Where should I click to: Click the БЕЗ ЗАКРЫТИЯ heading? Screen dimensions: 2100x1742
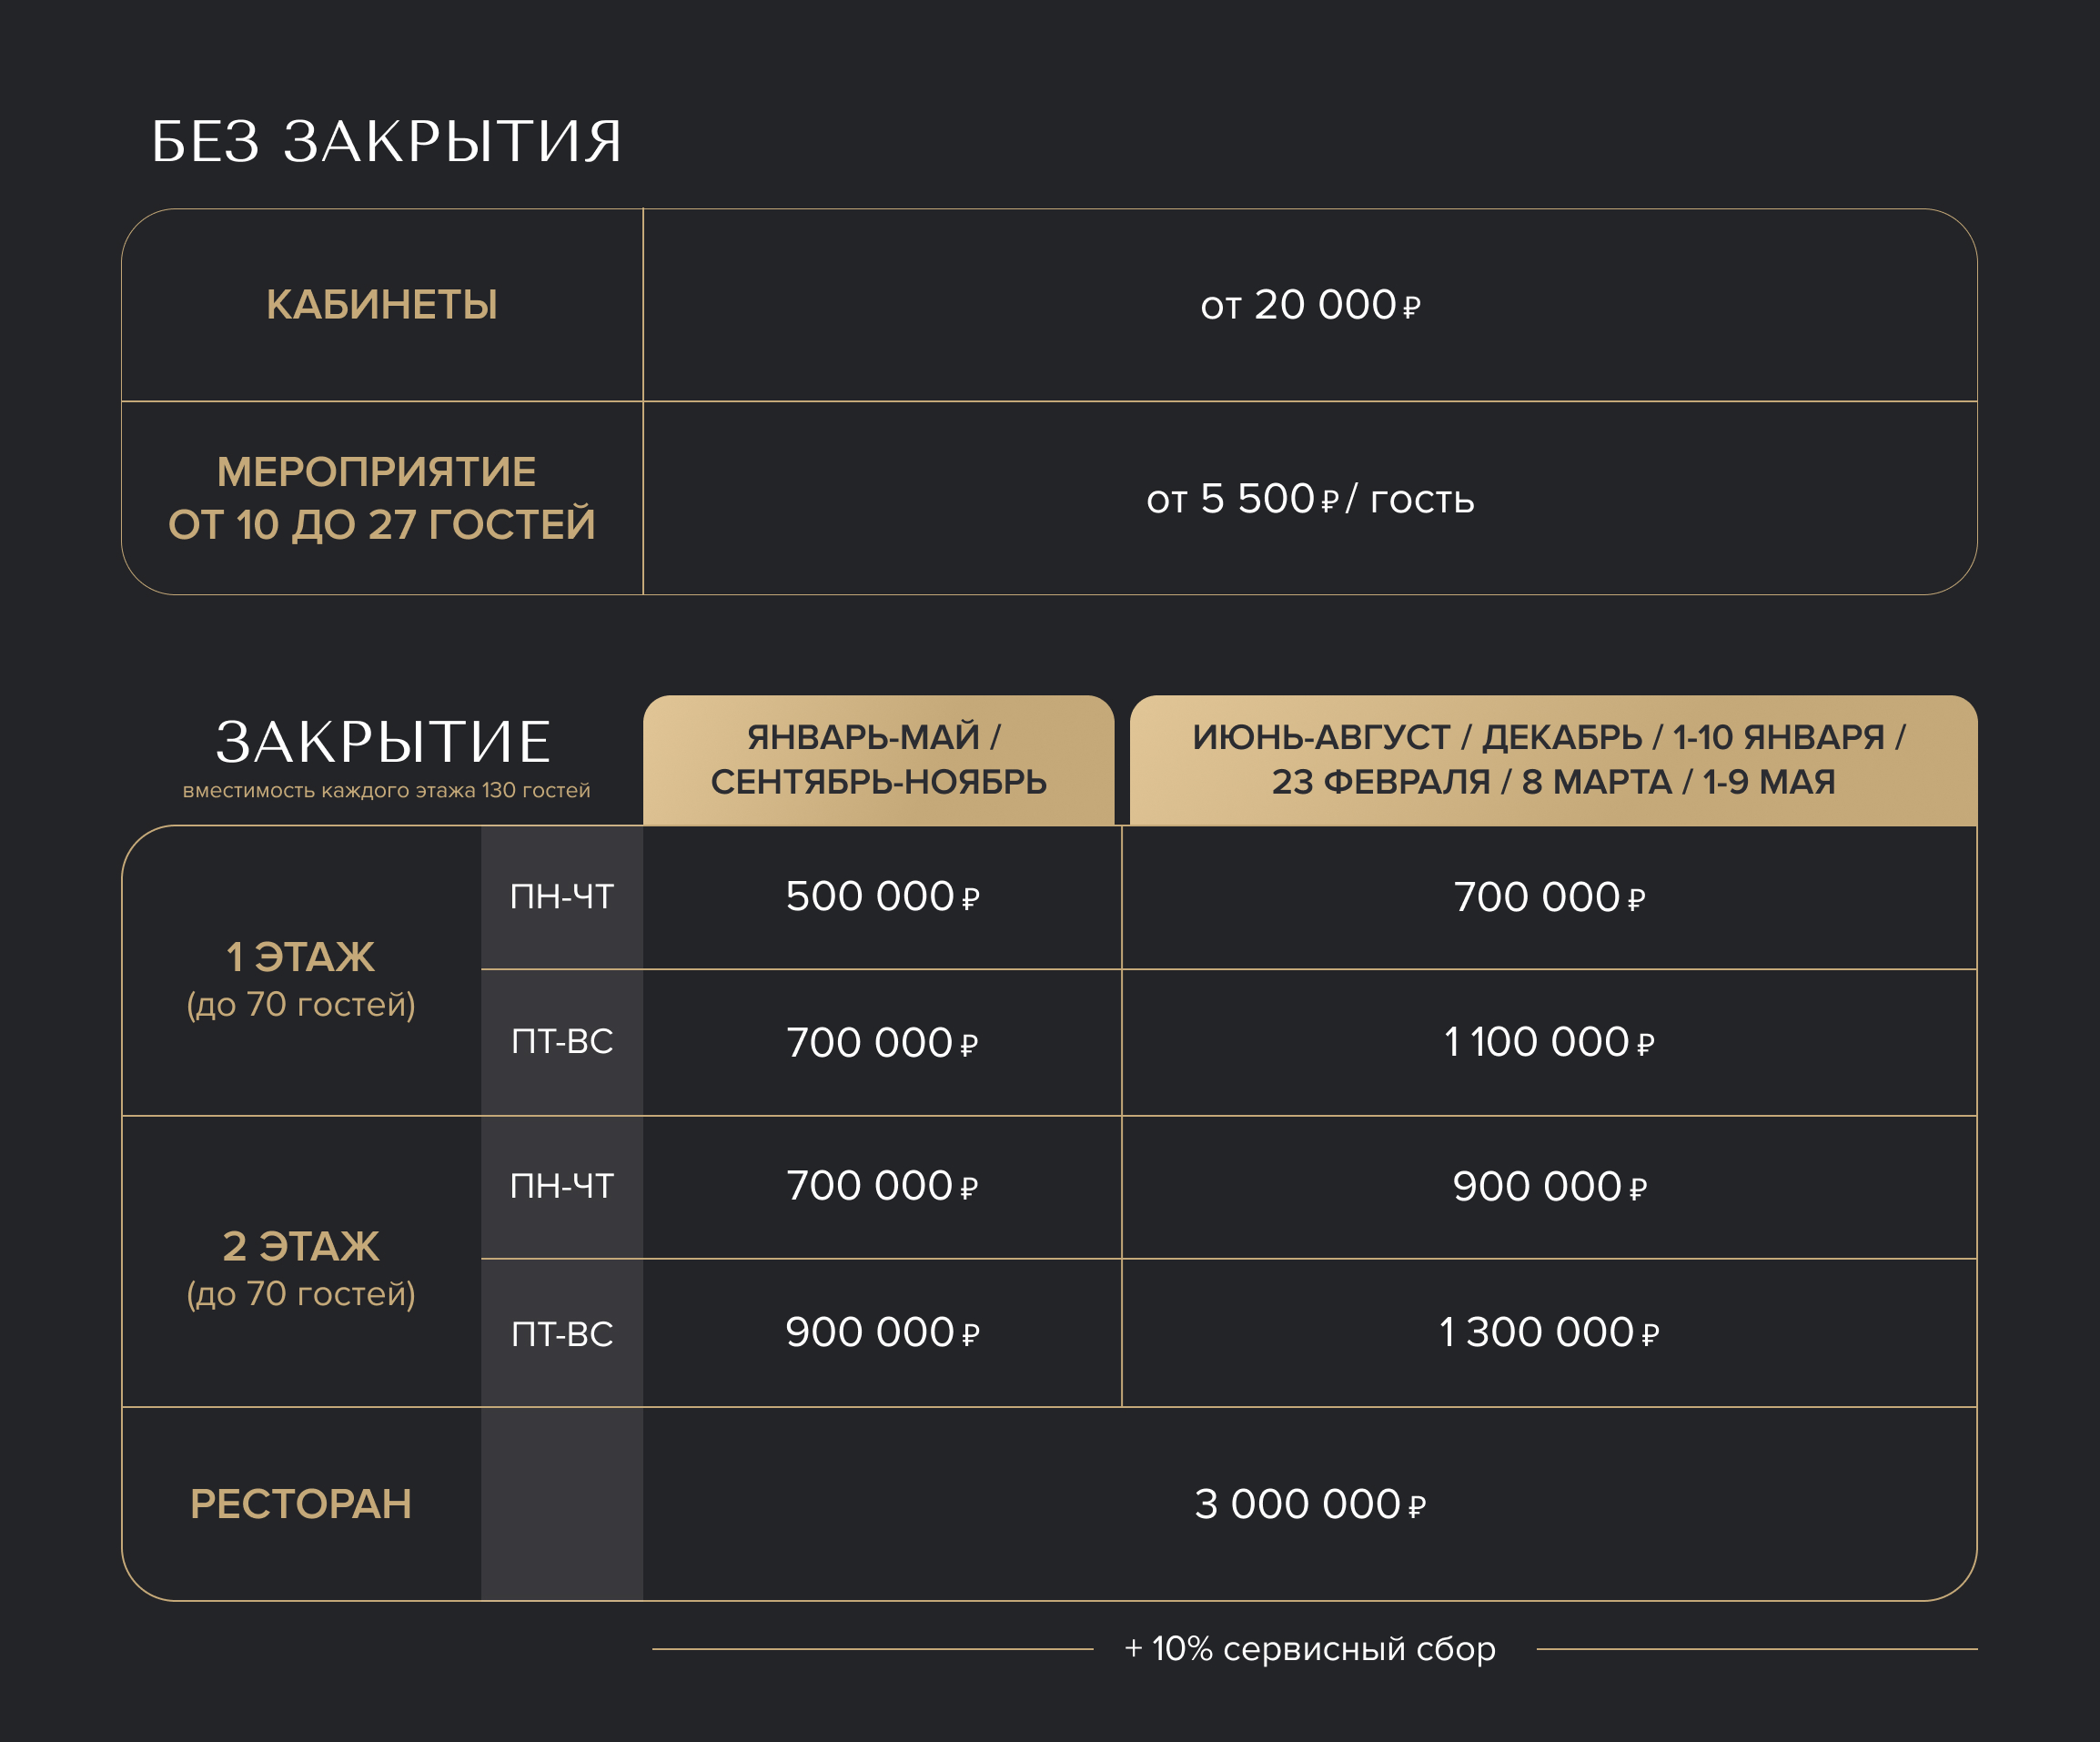(x=386, y=141)
